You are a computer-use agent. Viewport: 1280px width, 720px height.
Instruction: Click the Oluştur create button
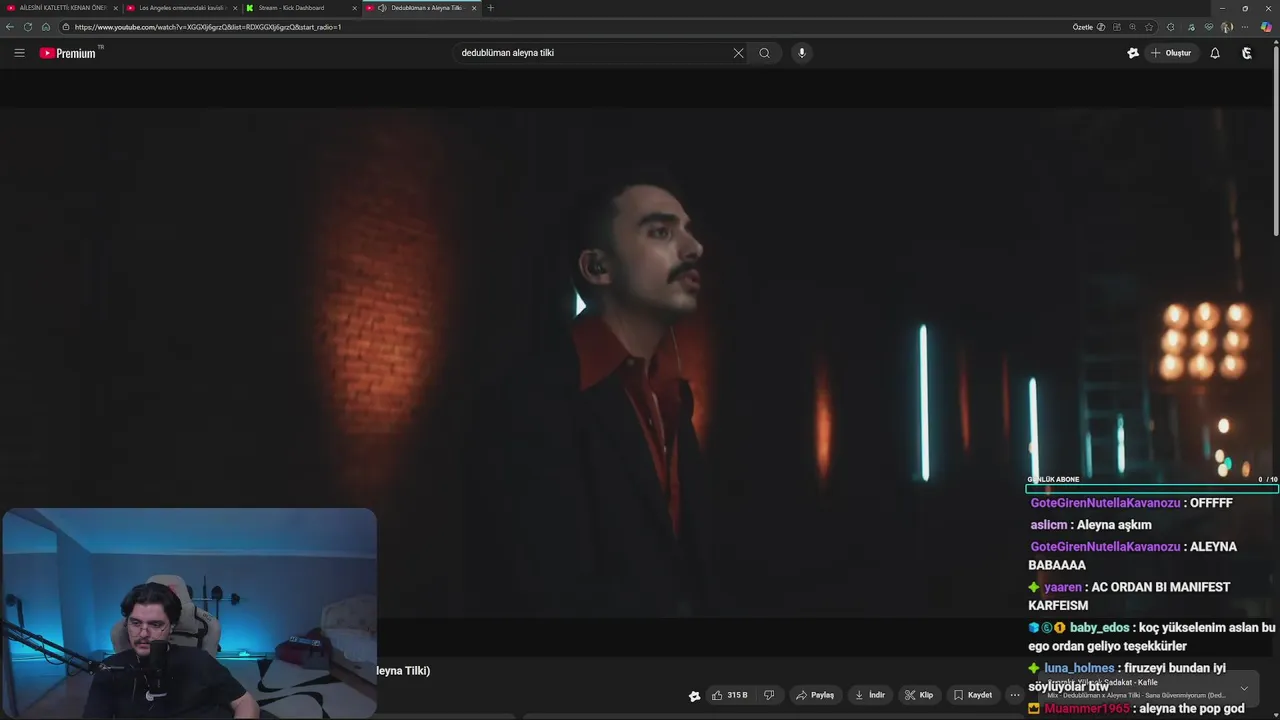coord(1172,53)
